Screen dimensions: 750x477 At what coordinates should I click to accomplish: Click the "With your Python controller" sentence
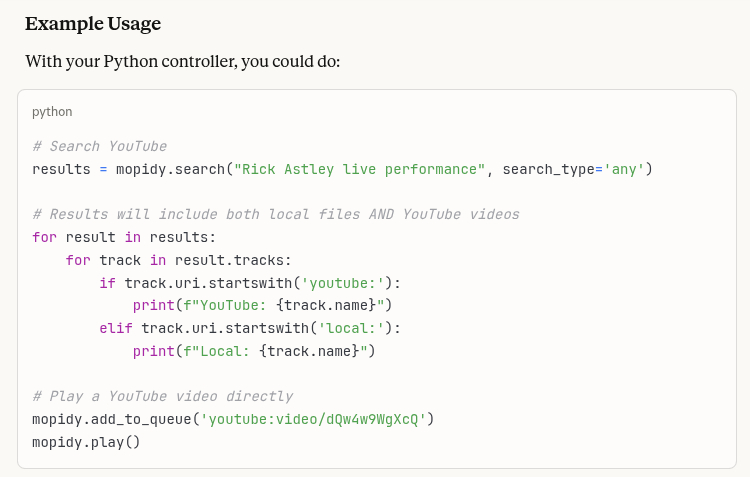click(x=183, y=62)
